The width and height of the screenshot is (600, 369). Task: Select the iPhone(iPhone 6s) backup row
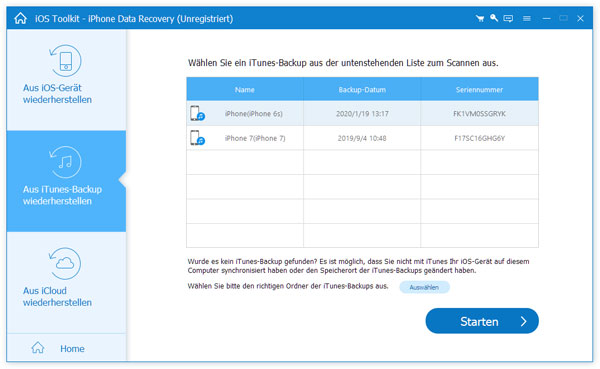pyautogui.click(x=362, y=114)
